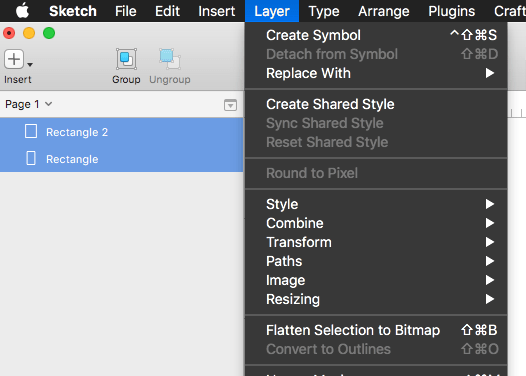Choose Create Shared Style
Image resolution: width=526 pixels, height=376 pixels.
(376, 104)
